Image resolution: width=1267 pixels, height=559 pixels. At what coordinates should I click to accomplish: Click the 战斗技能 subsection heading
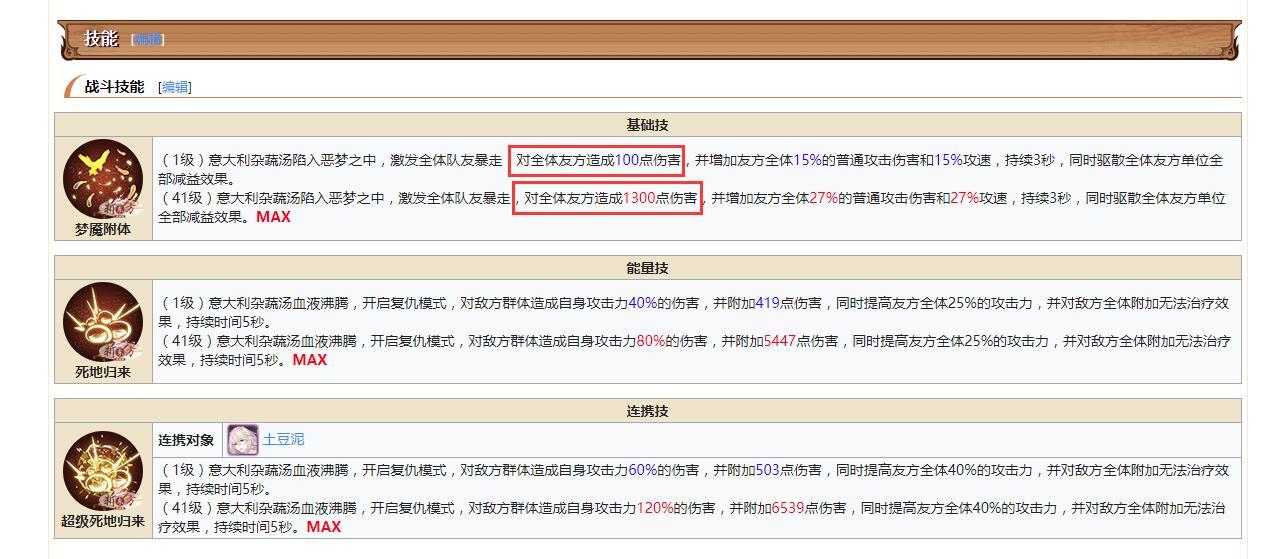(114, 87)
